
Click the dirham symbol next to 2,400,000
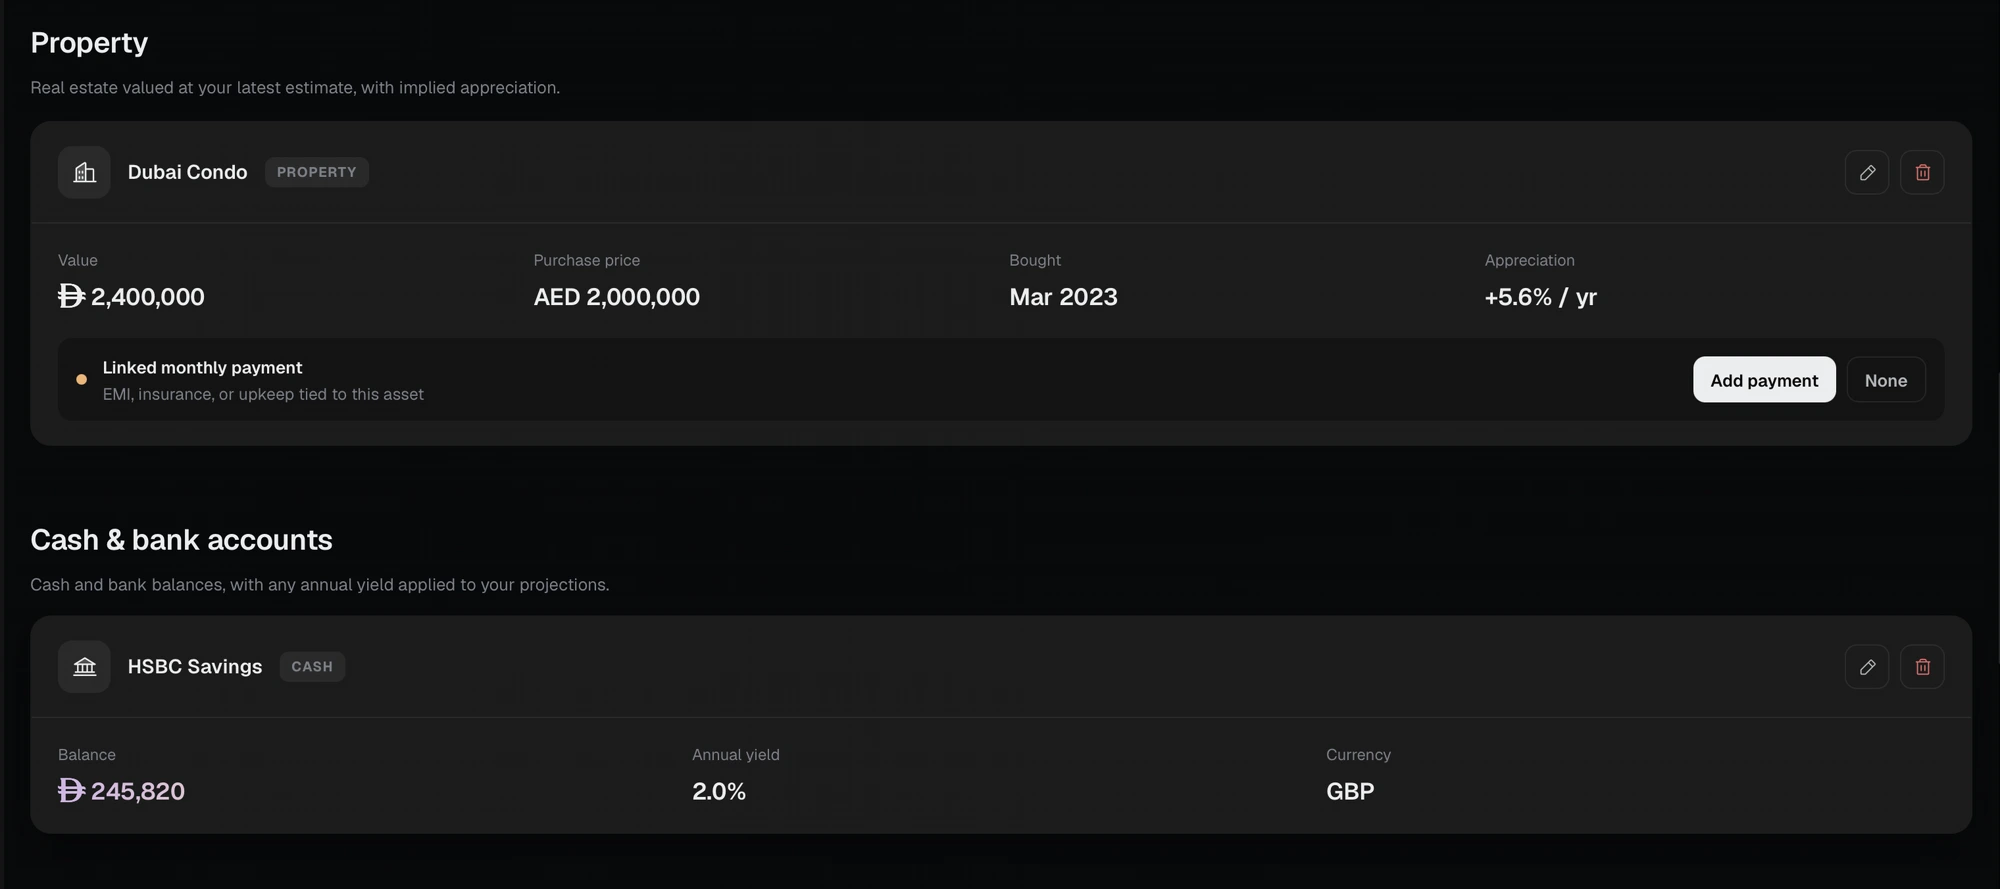point(71,296)
